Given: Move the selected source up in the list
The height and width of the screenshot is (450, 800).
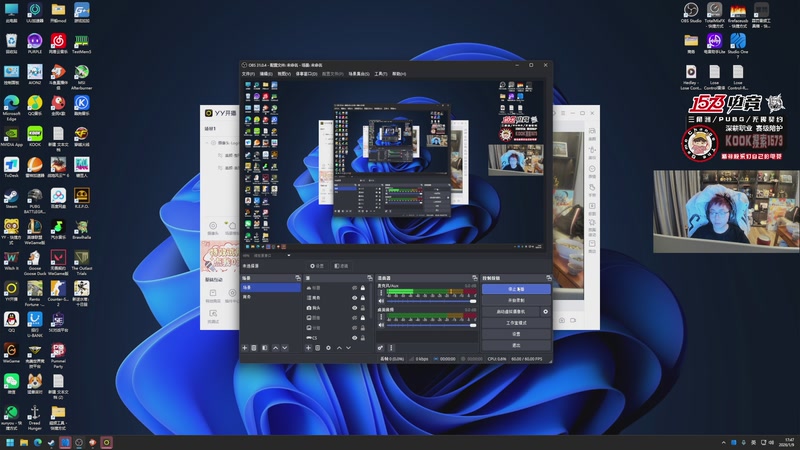Looking at the screenshot, I should coord(339,348).
